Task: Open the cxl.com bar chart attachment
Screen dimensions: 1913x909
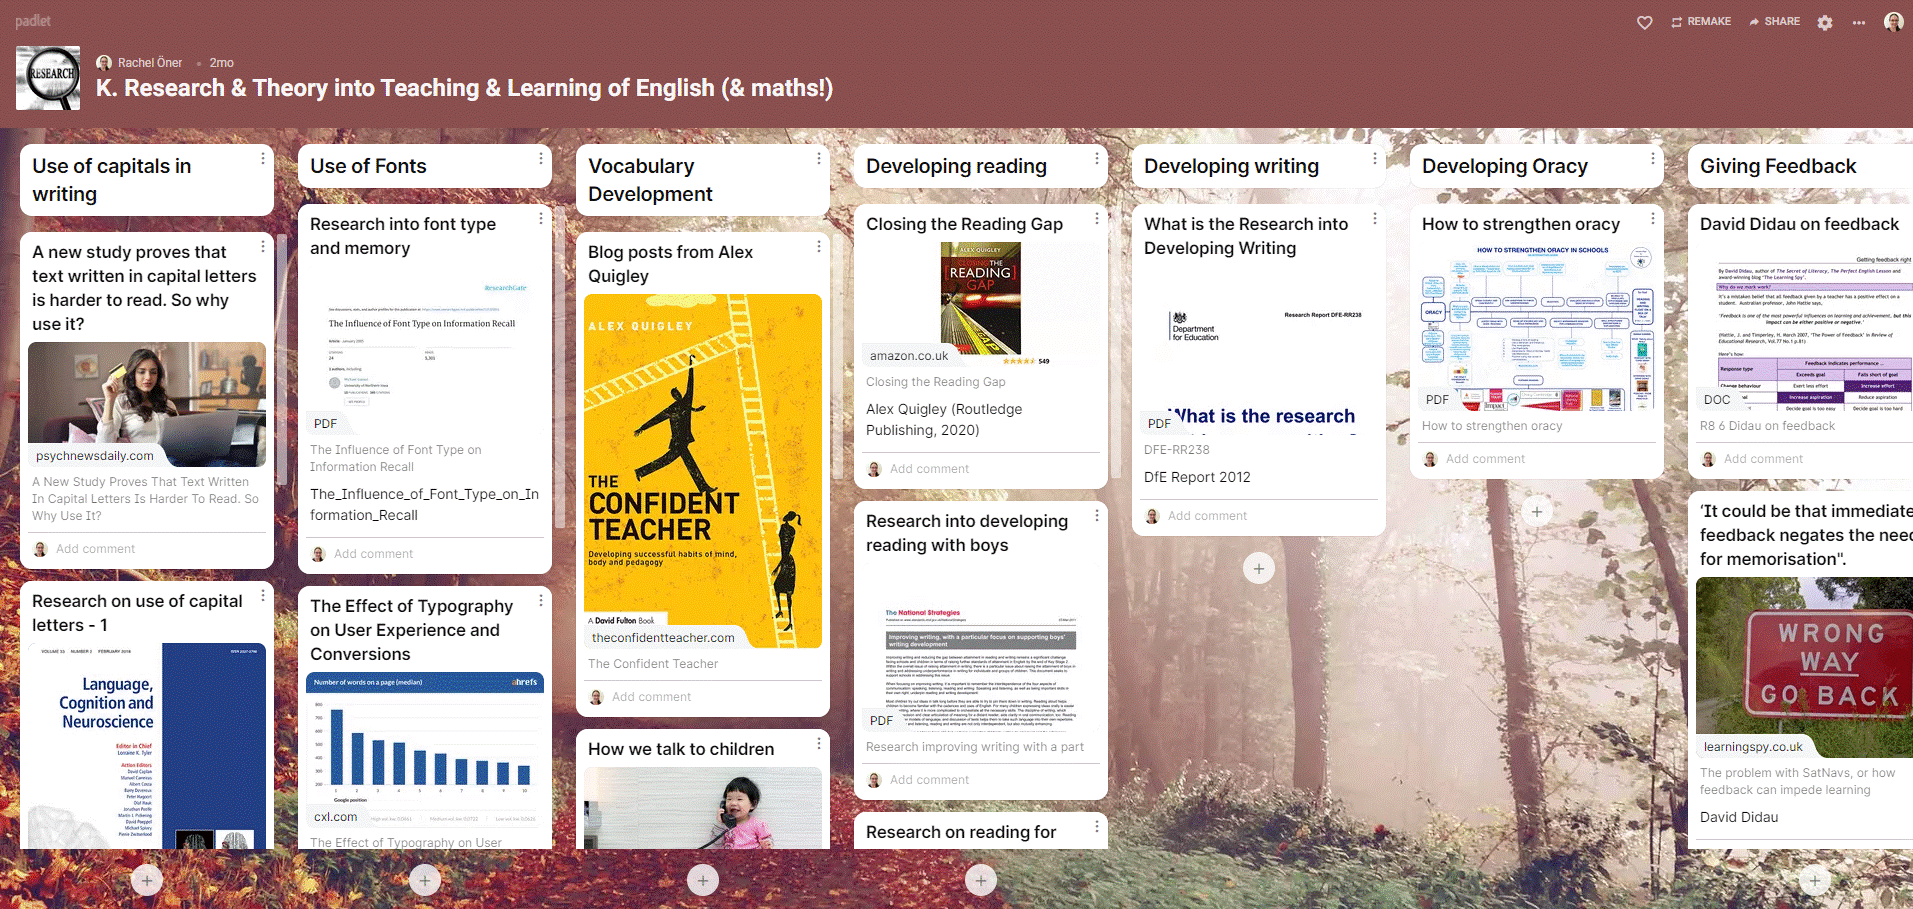Action: [425, 749]
